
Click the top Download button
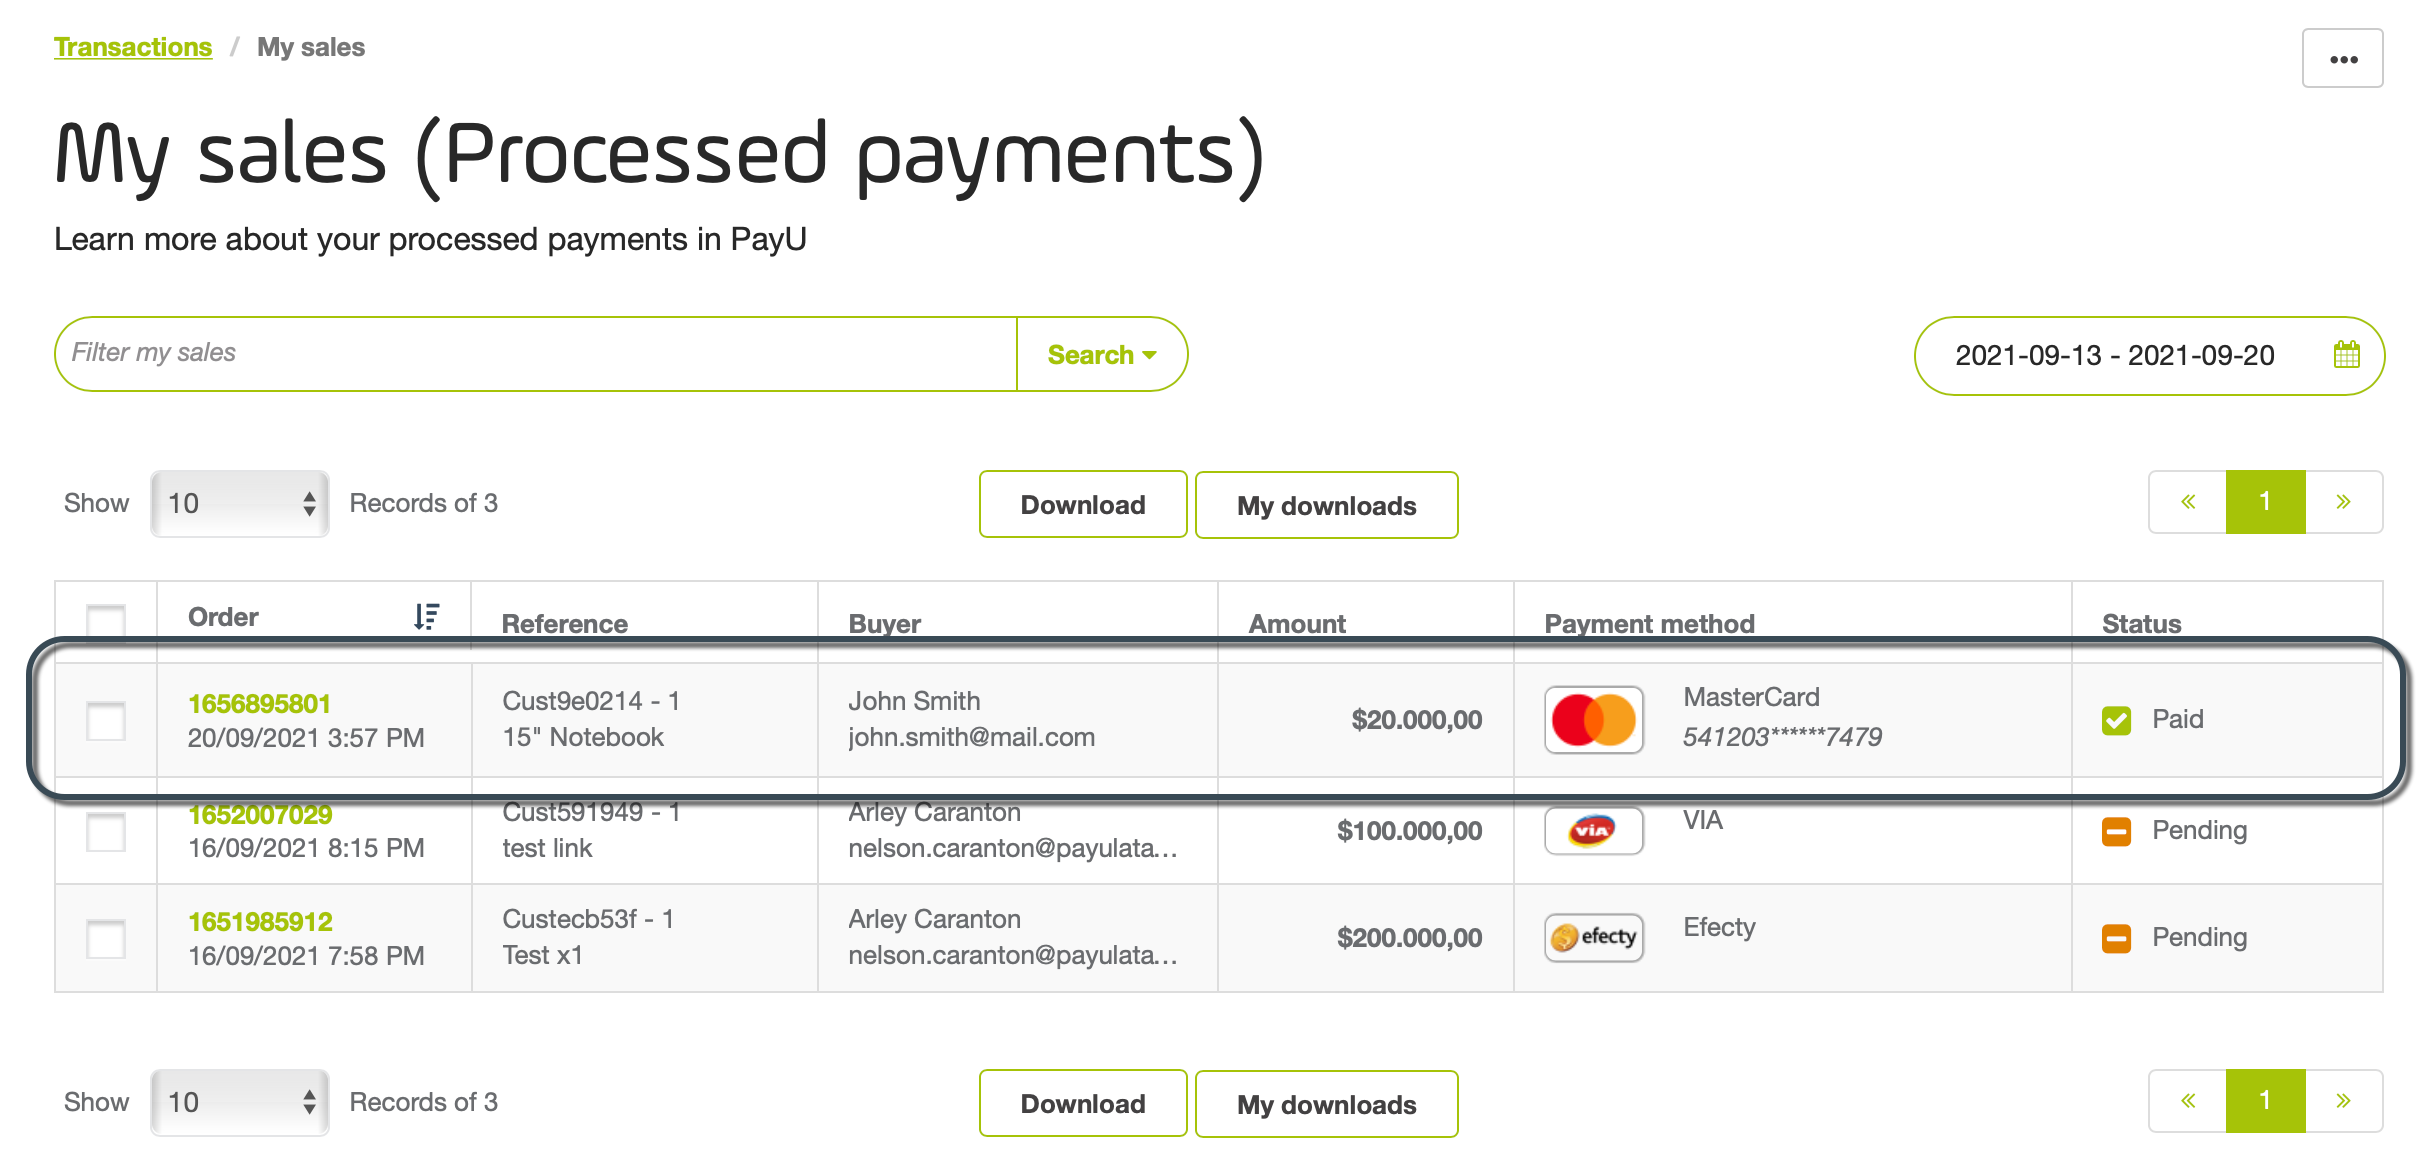tap(1083, 504)
